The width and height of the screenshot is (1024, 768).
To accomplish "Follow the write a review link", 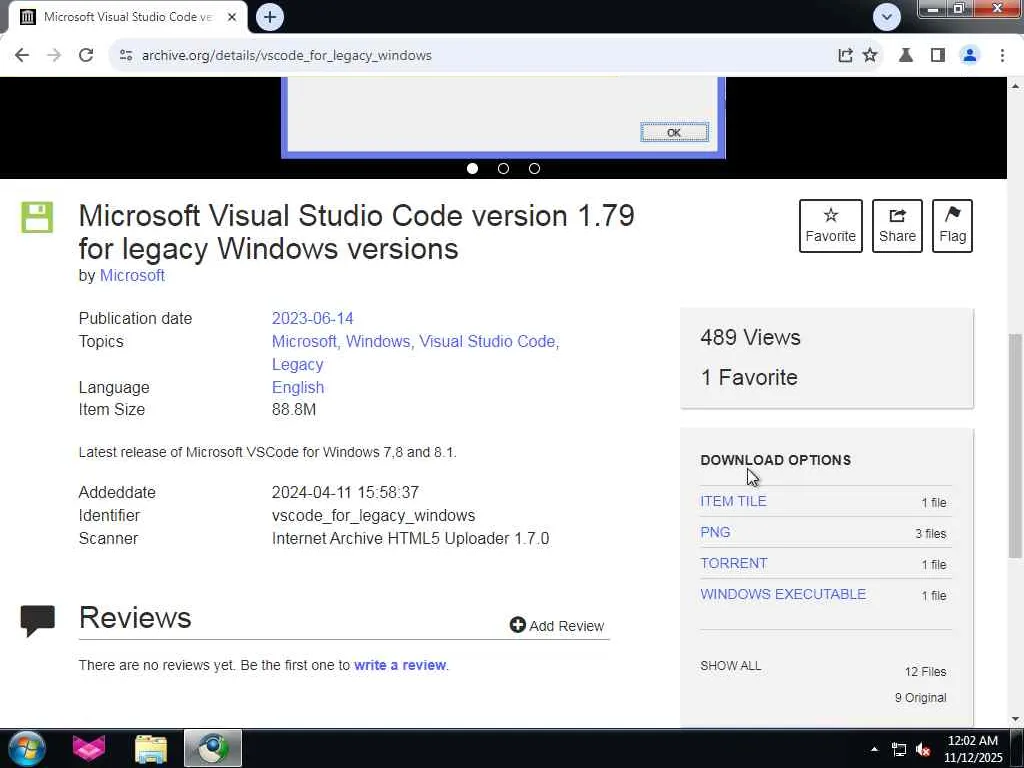I will [x=400, y=665].
